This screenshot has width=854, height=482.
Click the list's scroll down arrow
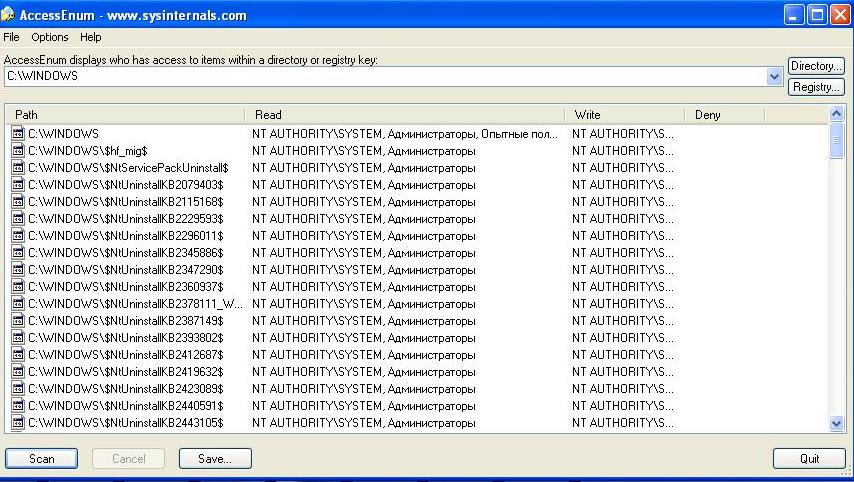pyautogui.click(x=837, y=423)
